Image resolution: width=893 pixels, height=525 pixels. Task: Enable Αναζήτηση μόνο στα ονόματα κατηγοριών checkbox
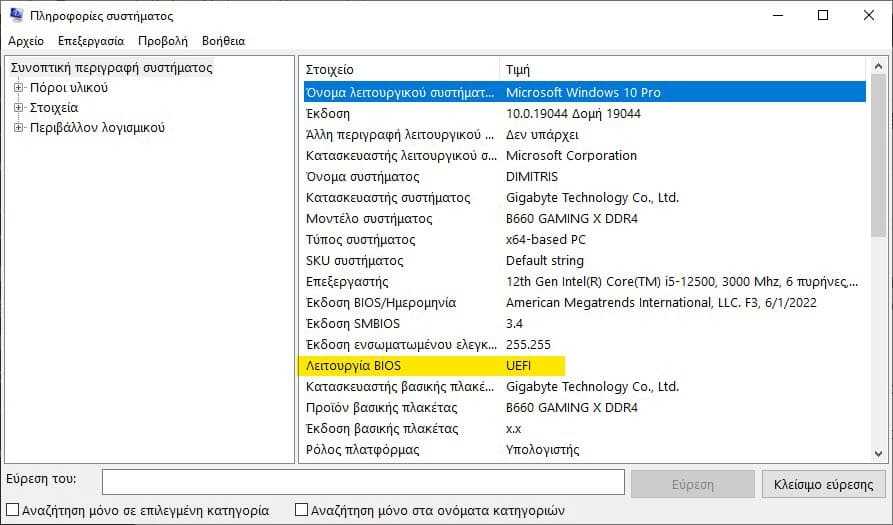point(301,510)
